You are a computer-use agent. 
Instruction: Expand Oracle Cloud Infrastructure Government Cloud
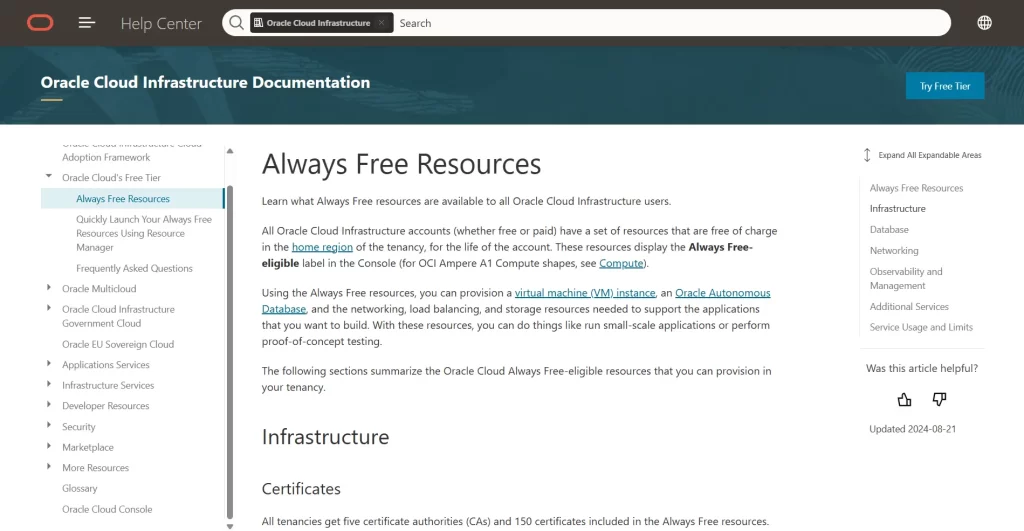[49, 308]
